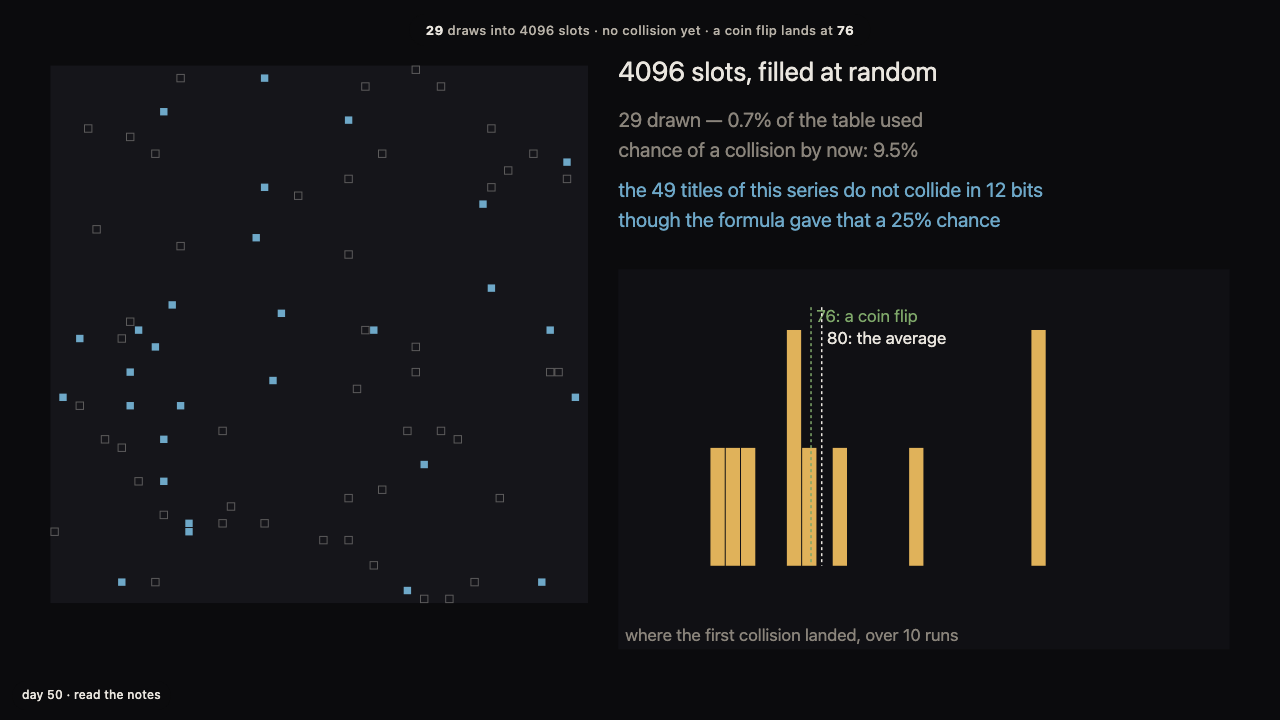
Task: Click the "chance of a collision by now: 9.5%" line
Action: tap(768, 150)
